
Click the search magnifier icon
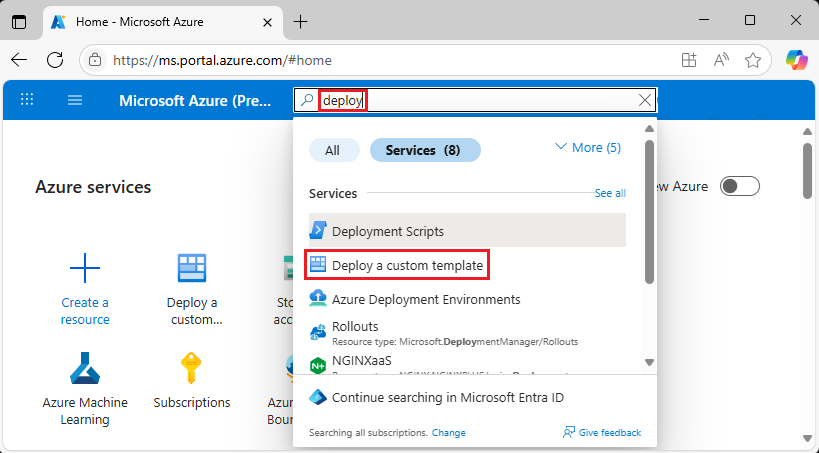[x=307, y=100]
